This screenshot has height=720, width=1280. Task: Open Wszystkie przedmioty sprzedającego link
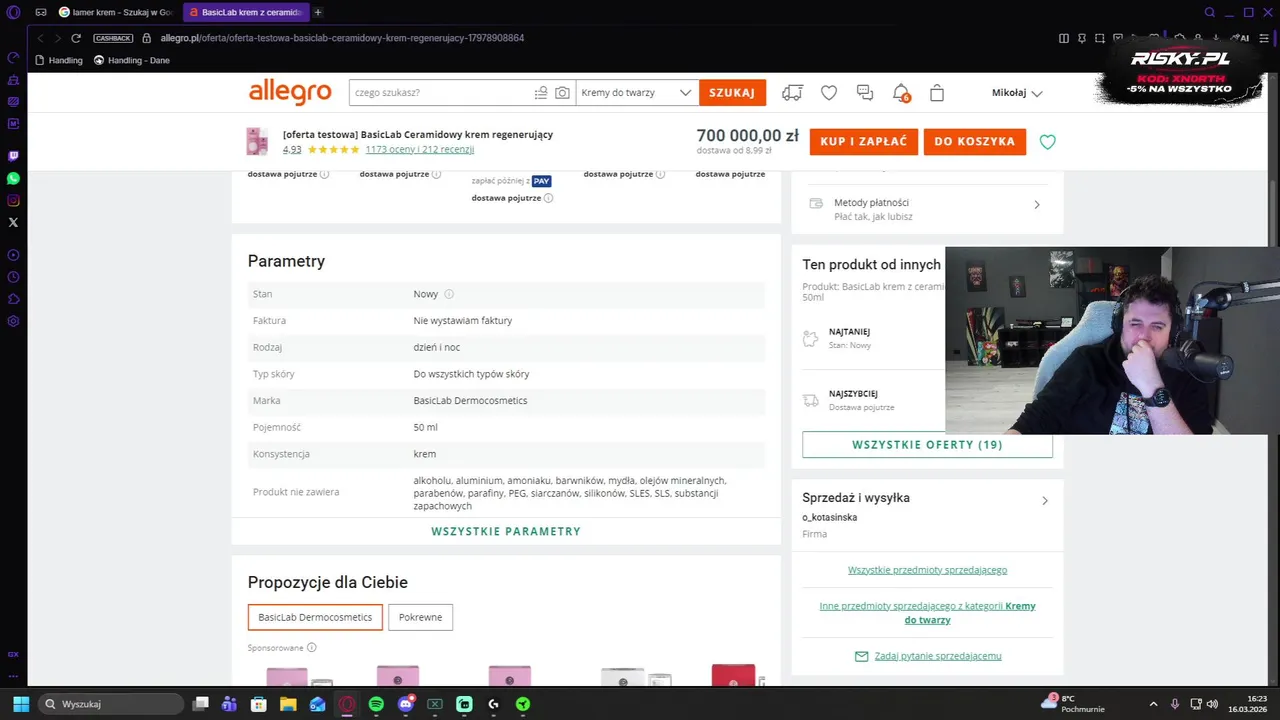927,570
